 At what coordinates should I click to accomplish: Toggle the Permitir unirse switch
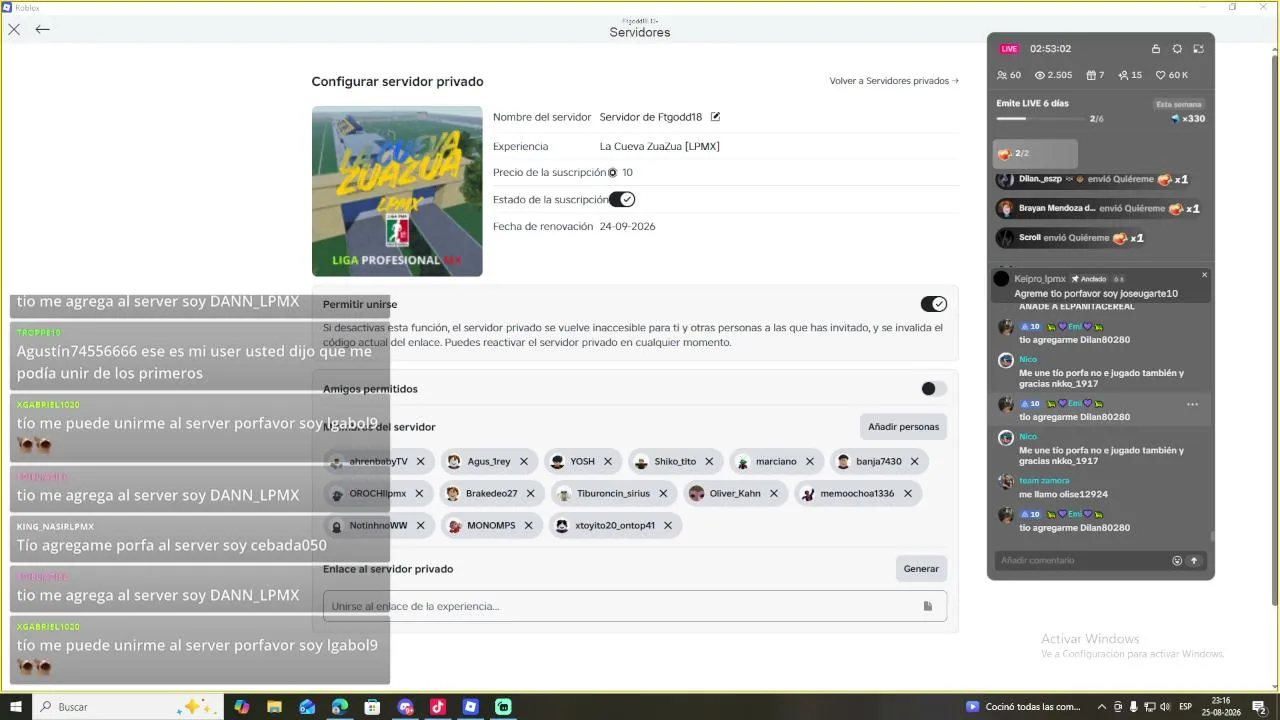(x=933, y=304)
